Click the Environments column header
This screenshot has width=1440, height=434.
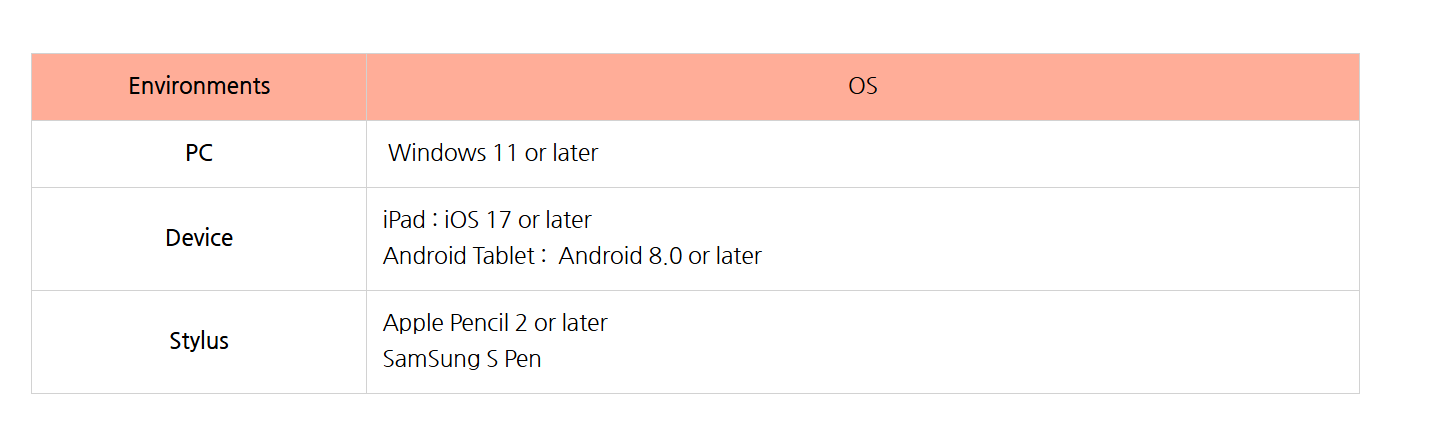[199, 86]
